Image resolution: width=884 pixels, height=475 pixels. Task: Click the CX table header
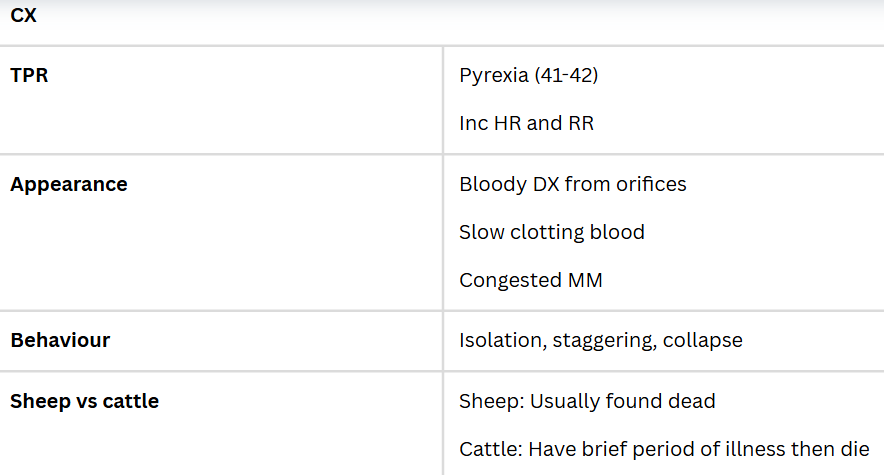pos(24,17)
